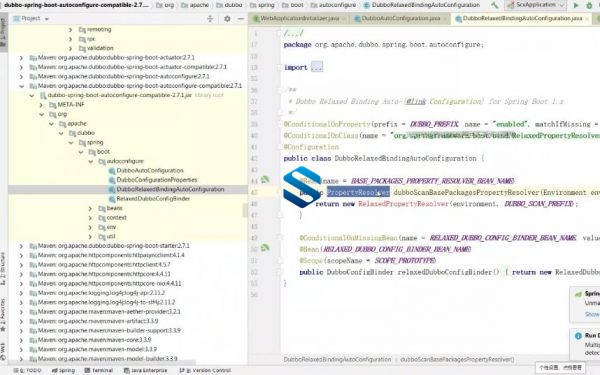Viewport: 600px width, 375px height.
Task: Select DubboRelaxedBindingAutoConfiguration.java editor tab
Action: coord(522,18)
